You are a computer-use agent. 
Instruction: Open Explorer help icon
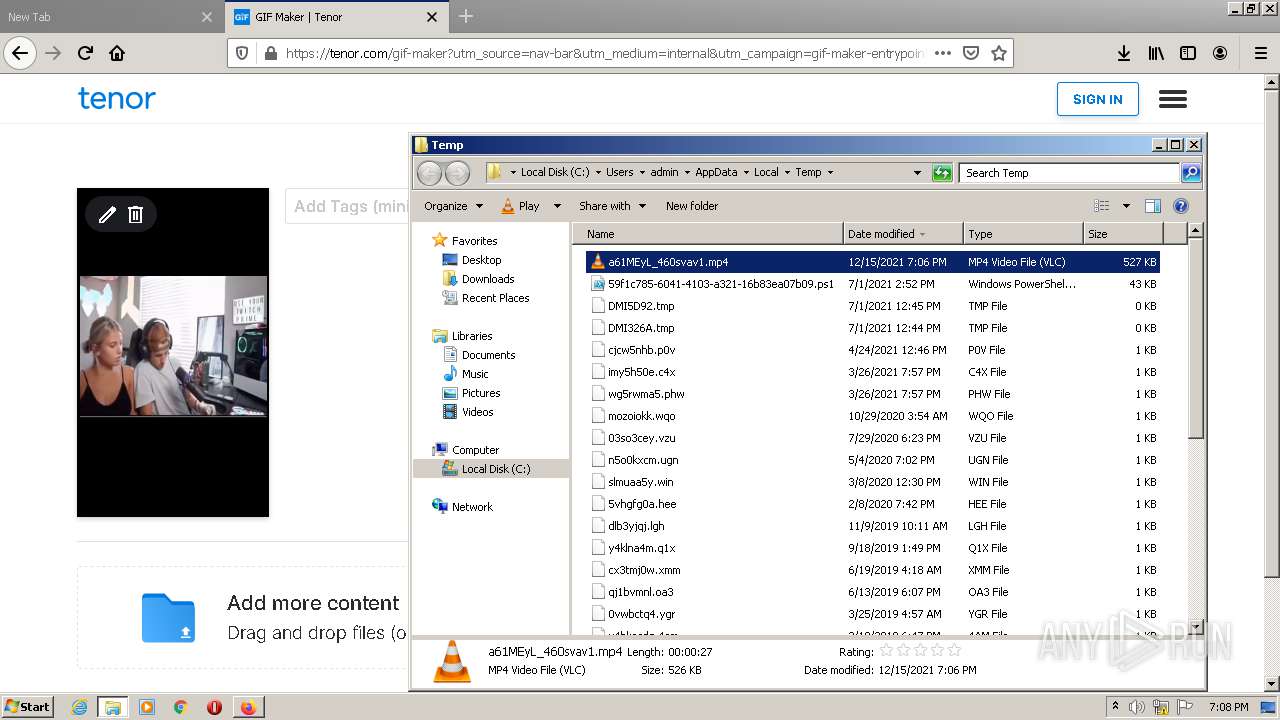point(1181,206)
